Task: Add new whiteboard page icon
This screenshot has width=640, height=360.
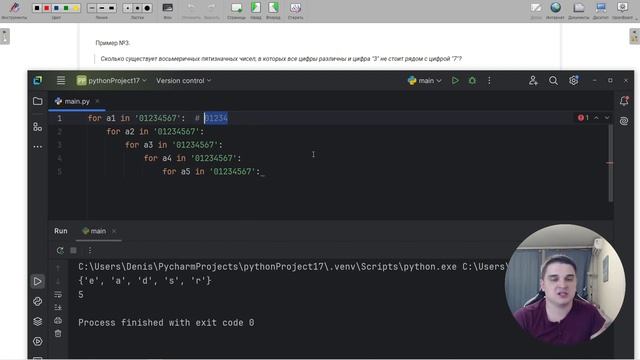Action: (236, 10)
